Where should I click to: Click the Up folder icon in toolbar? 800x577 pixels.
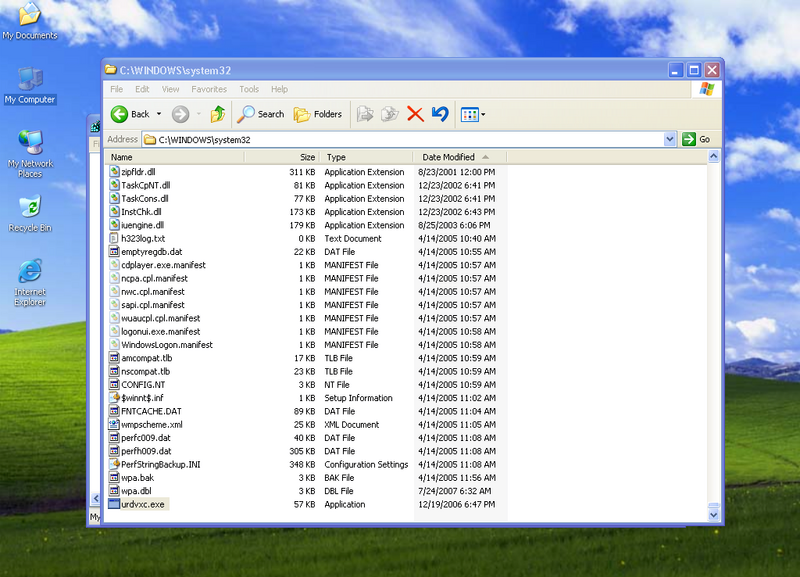click(218, 114)
